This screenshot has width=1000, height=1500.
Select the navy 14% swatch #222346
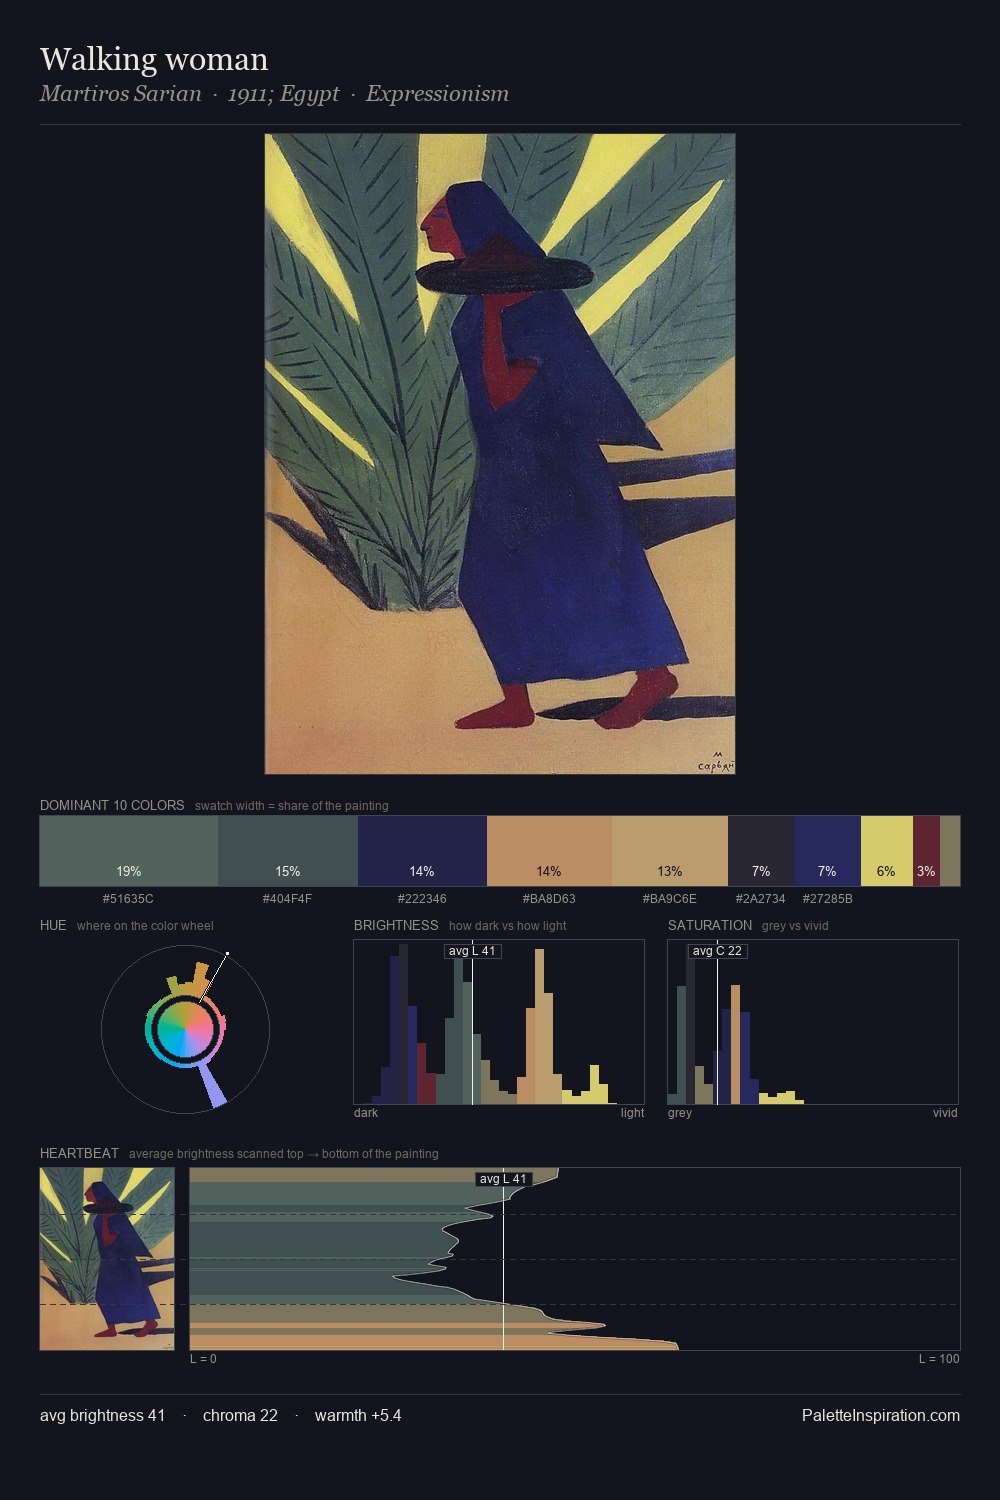tap(422, 851)
